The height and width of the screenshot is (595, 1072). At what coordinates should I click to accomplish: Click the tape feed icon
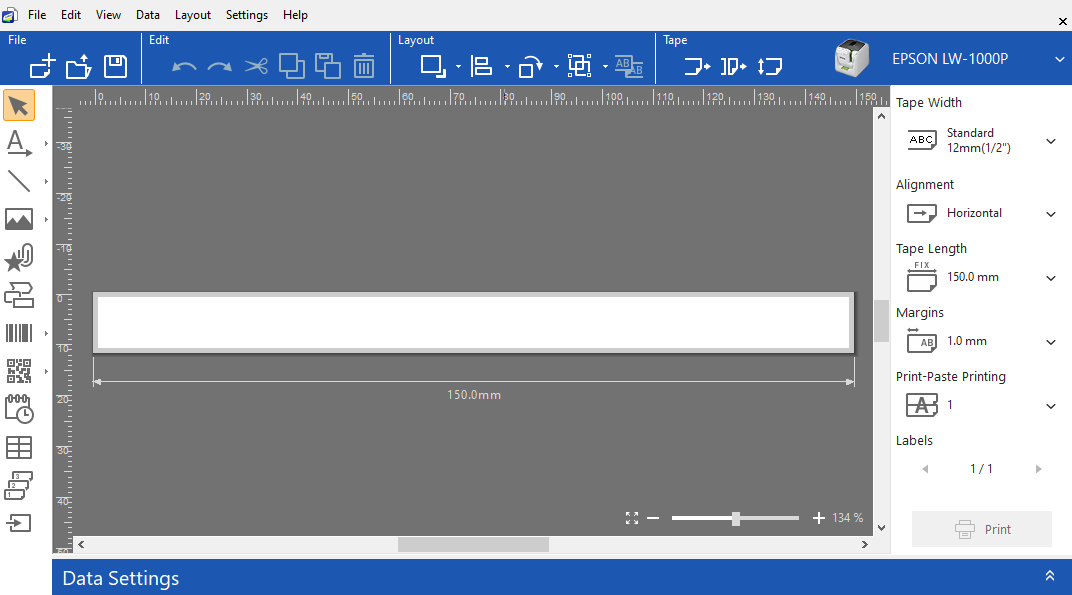(697, 66)
